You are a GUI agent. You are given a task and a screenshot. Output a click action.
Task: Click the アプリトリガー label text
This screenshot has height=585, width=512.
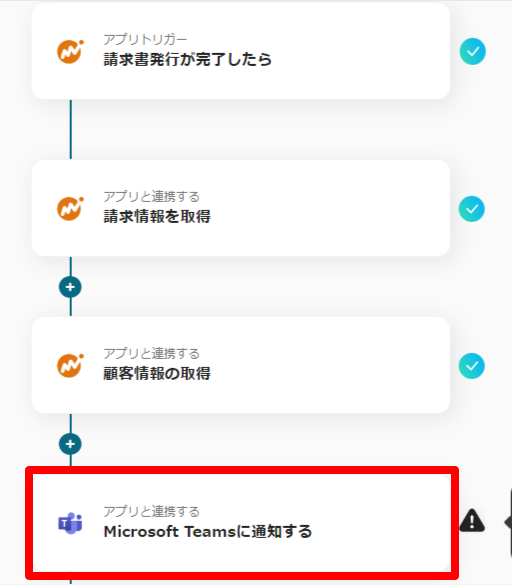coord(145,40)
